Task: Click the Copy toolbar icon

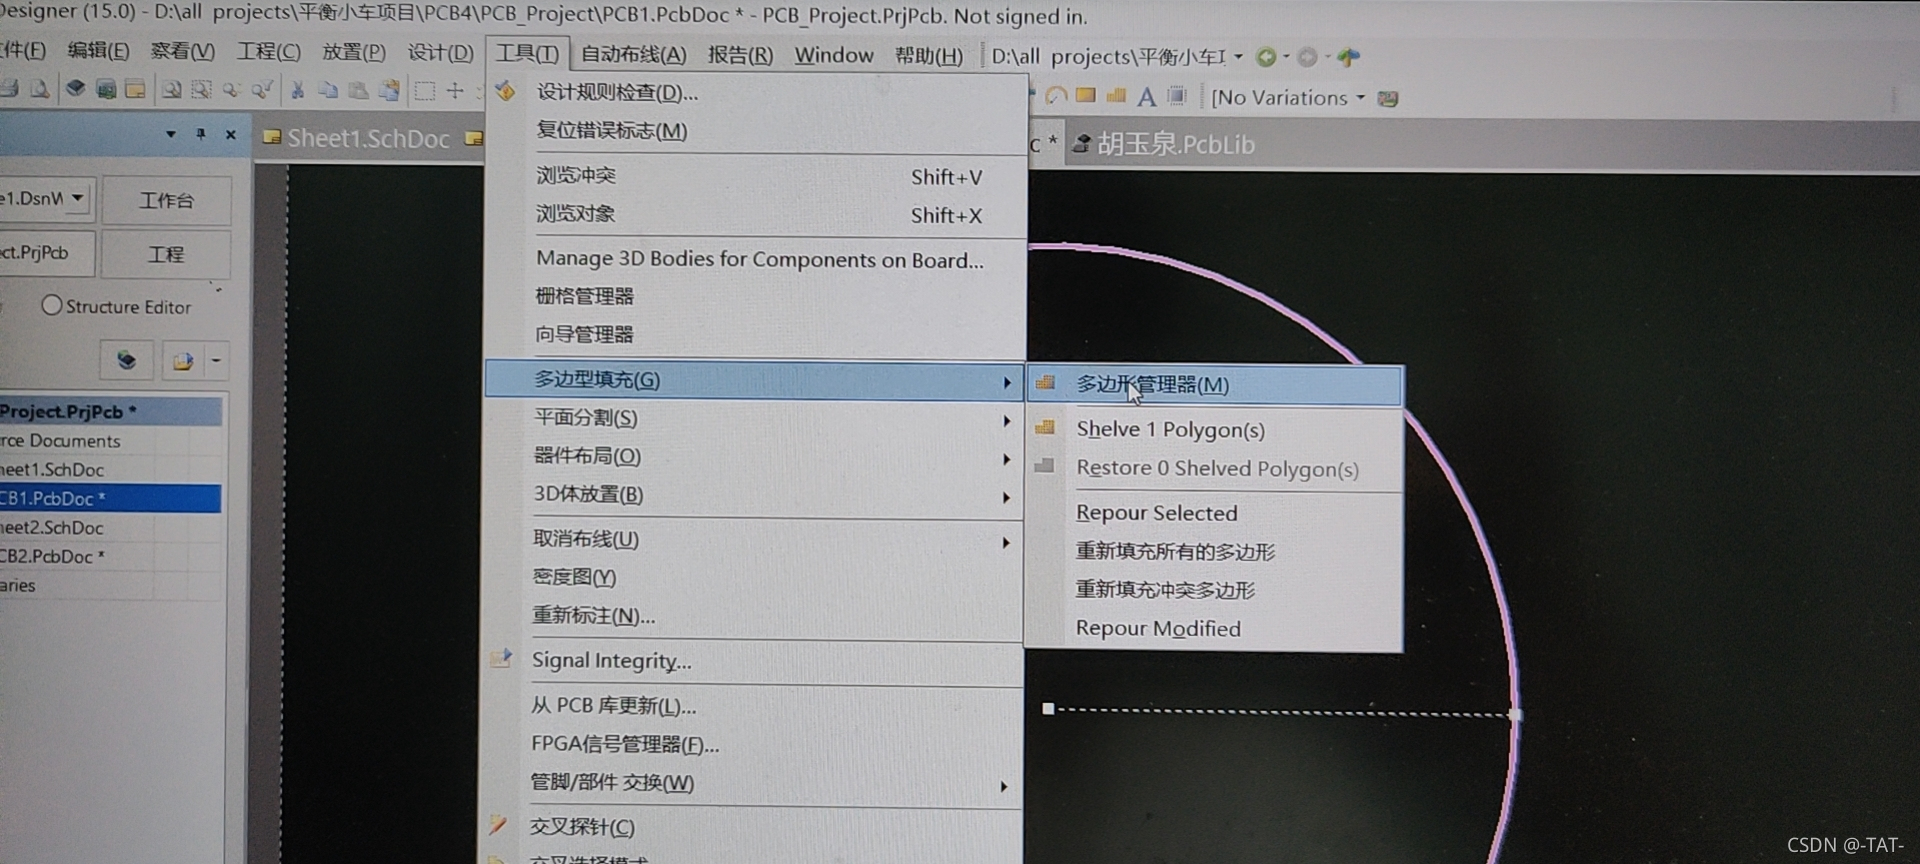Action: 327,91
